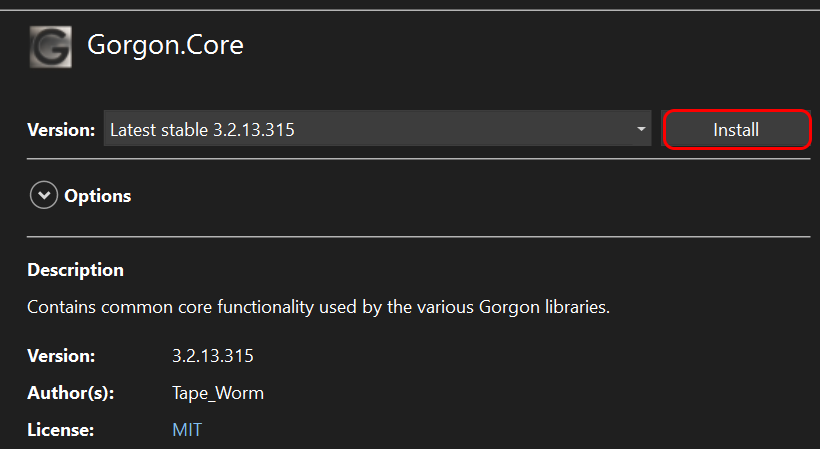
Task: Click the Author(s) field label
Action: [71, 393]
